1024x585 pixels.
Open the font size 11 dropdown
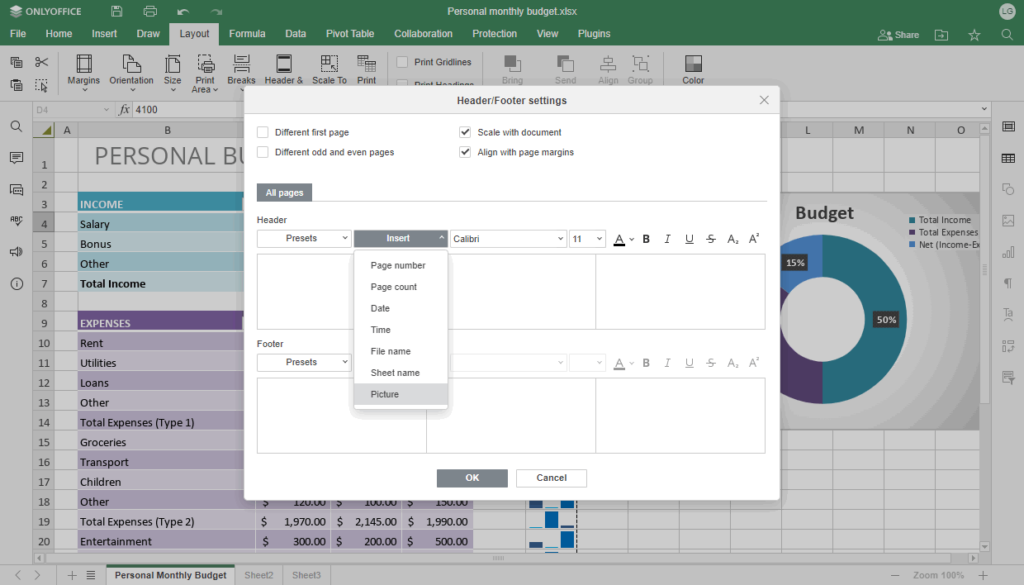pos(589,238)
